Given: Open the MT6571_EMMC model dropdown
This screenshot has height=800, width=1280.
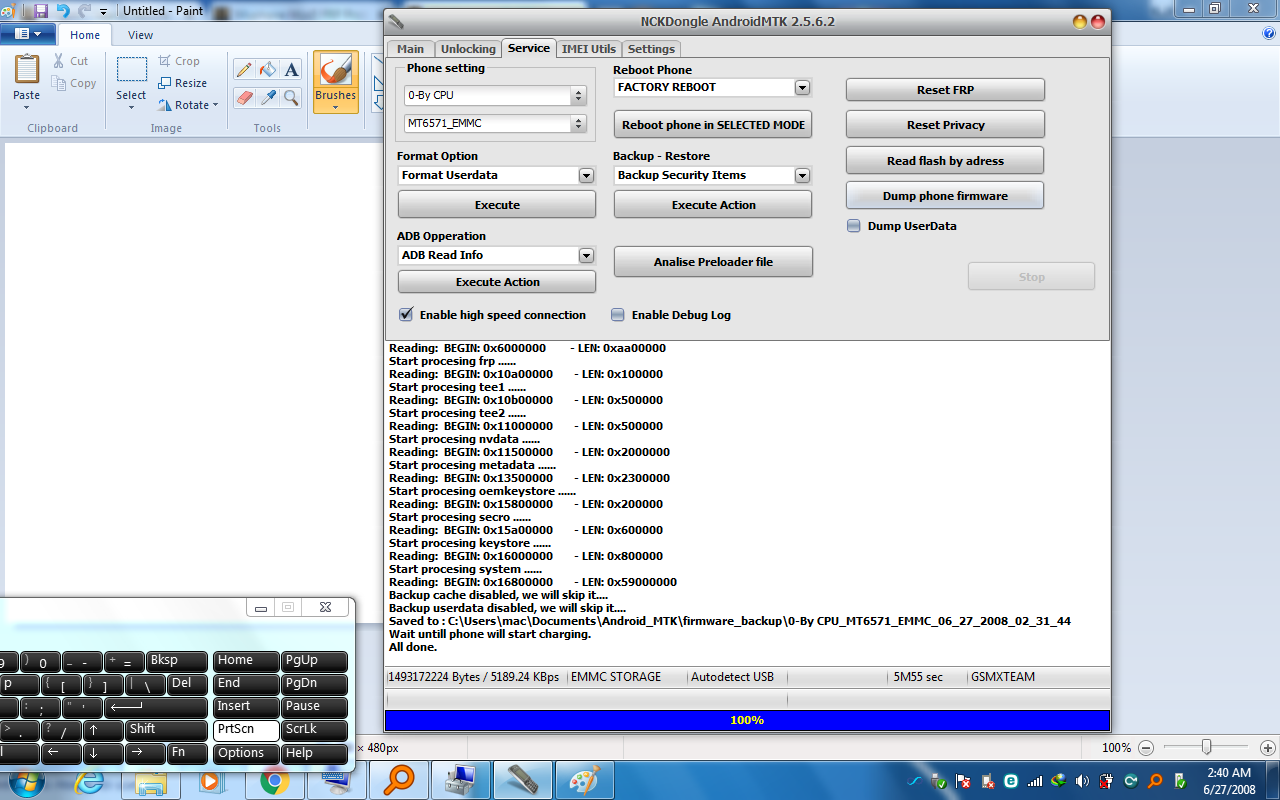Looking at the screenshot, I should pos(578,123).
